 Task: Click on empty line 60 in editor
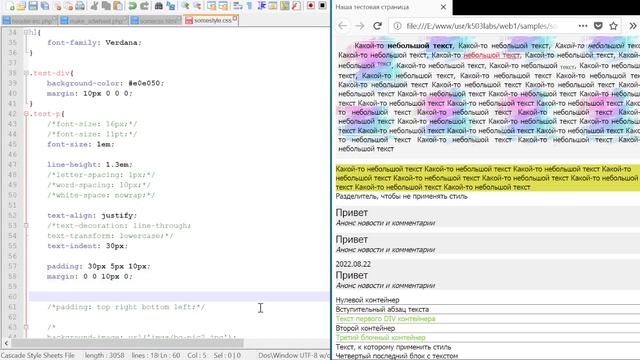(x=179, y=297)
